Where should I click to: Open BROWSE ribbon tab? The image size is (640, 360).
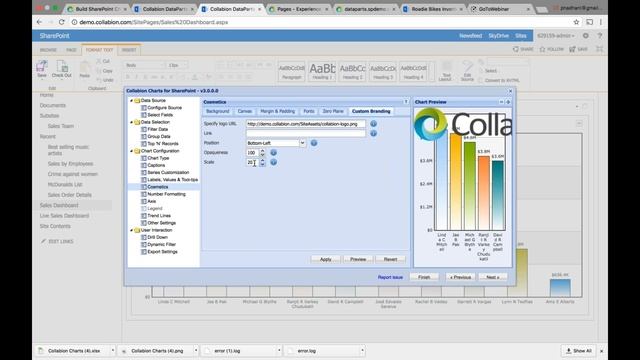tap(48, 50)
